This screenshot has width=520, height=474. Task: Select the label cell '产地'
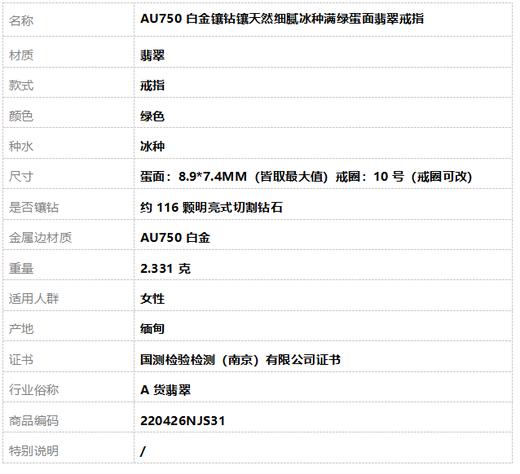click(68, 326)
